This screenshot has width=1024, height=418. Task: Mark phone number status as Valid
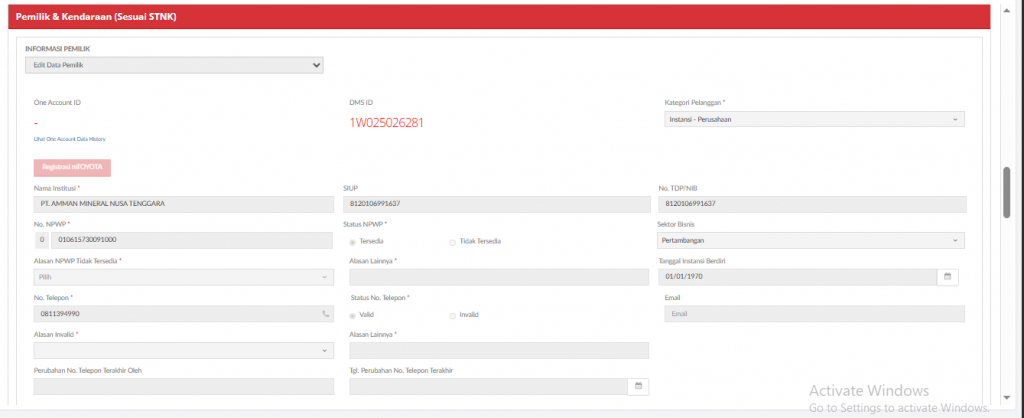coord(353,314)
